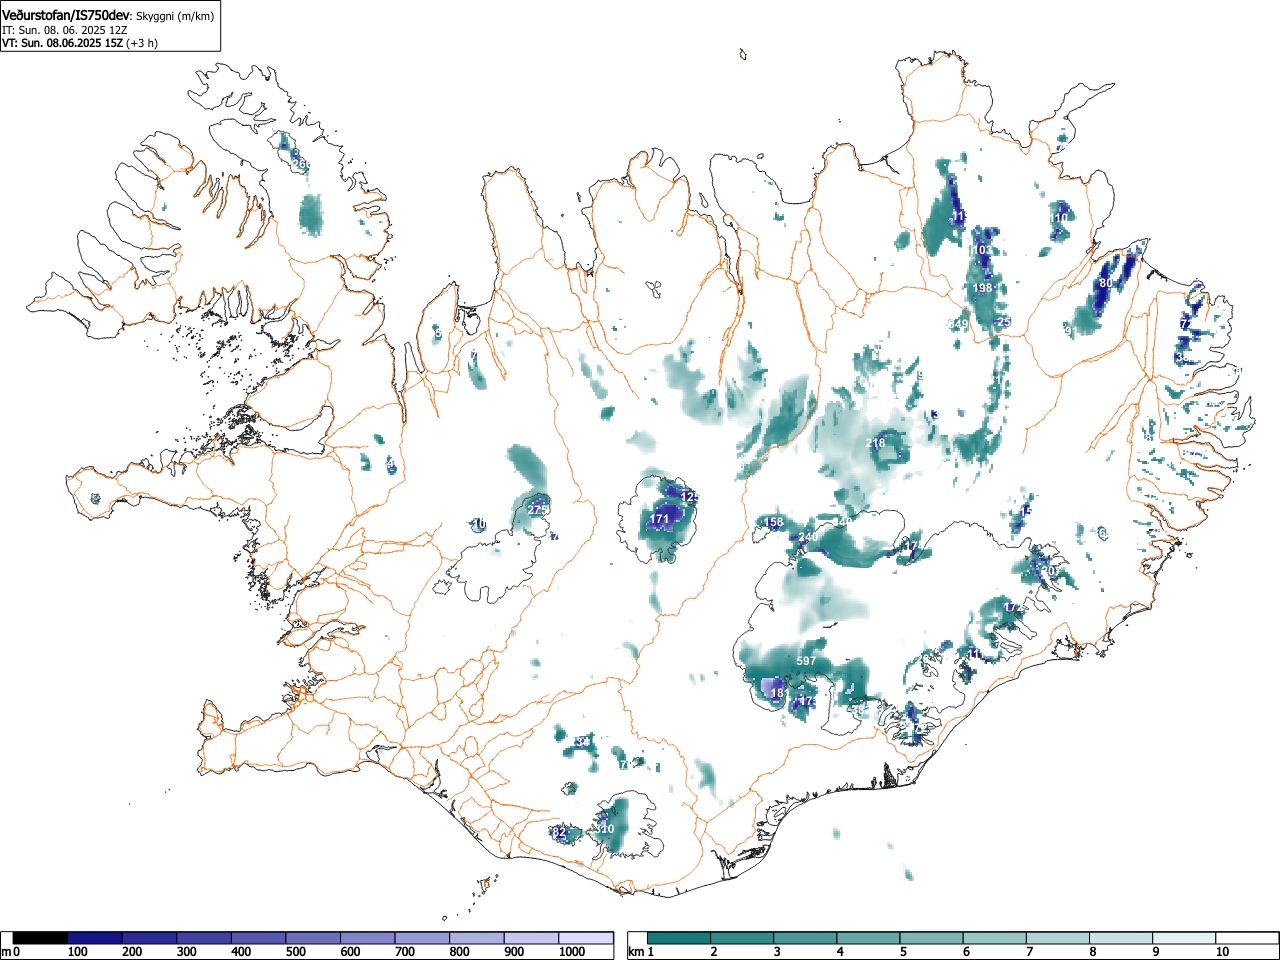Click the 'km 1' legend label
1280x960 pixels.
point(641,952)
